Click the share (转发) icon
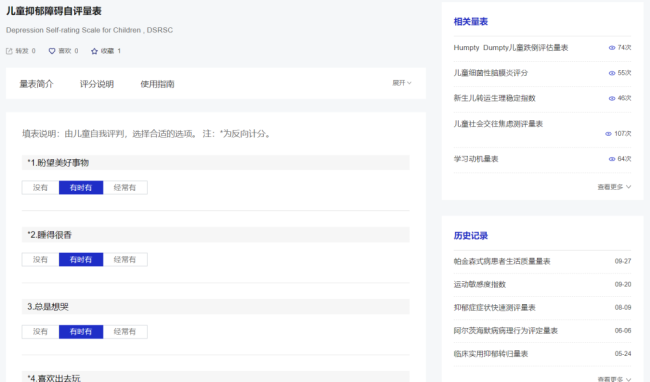This screenshot has width=650, height=382. [x=9, y=51]
